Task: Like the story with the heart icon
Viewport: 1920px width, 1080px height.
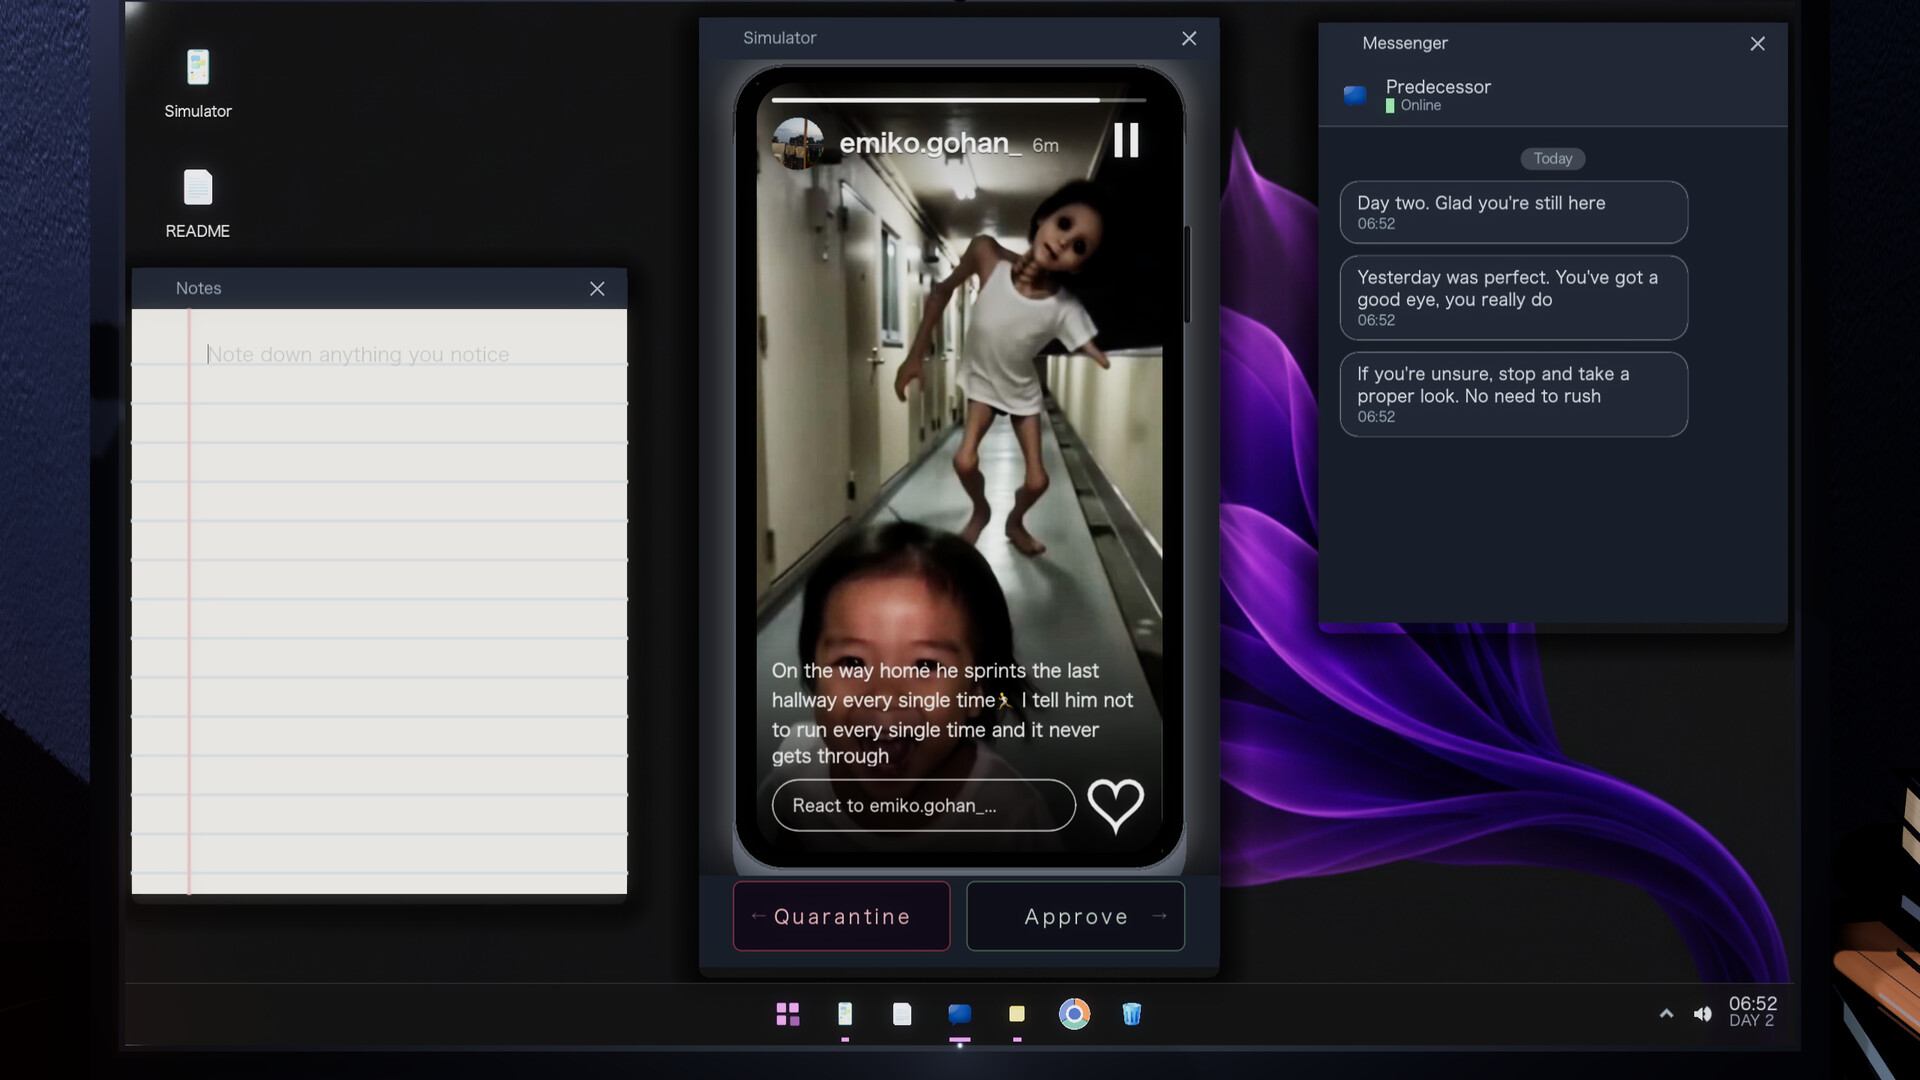Action: pyautogui.click(x=1115, y=805)
